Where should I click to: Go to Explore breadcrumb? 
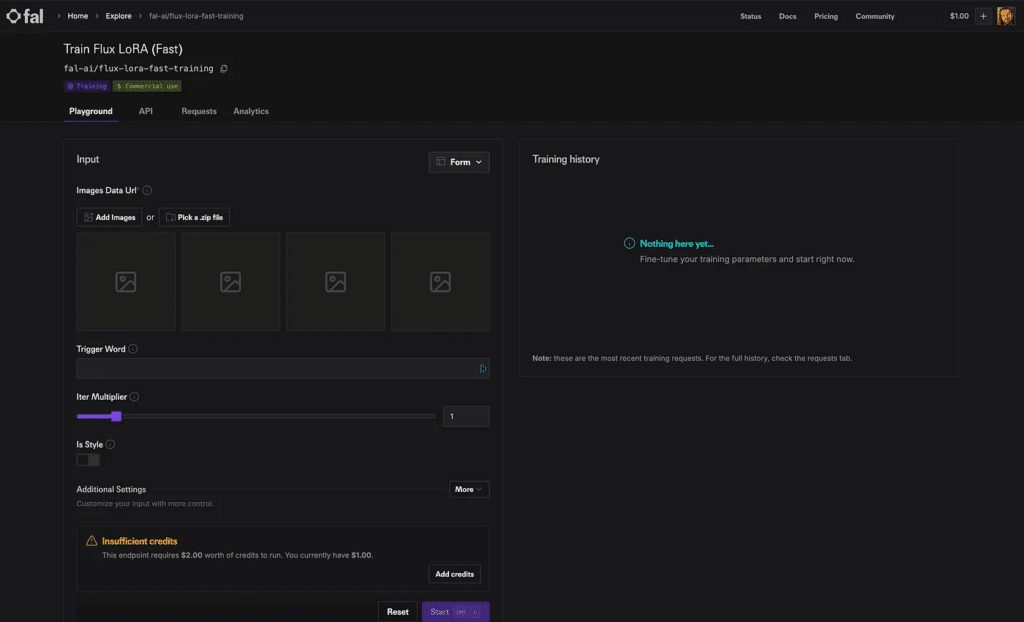(118, 16)
